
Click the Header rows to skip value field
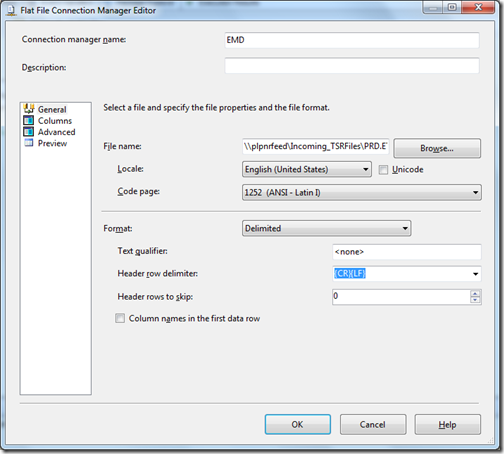[x=401, y=296]
